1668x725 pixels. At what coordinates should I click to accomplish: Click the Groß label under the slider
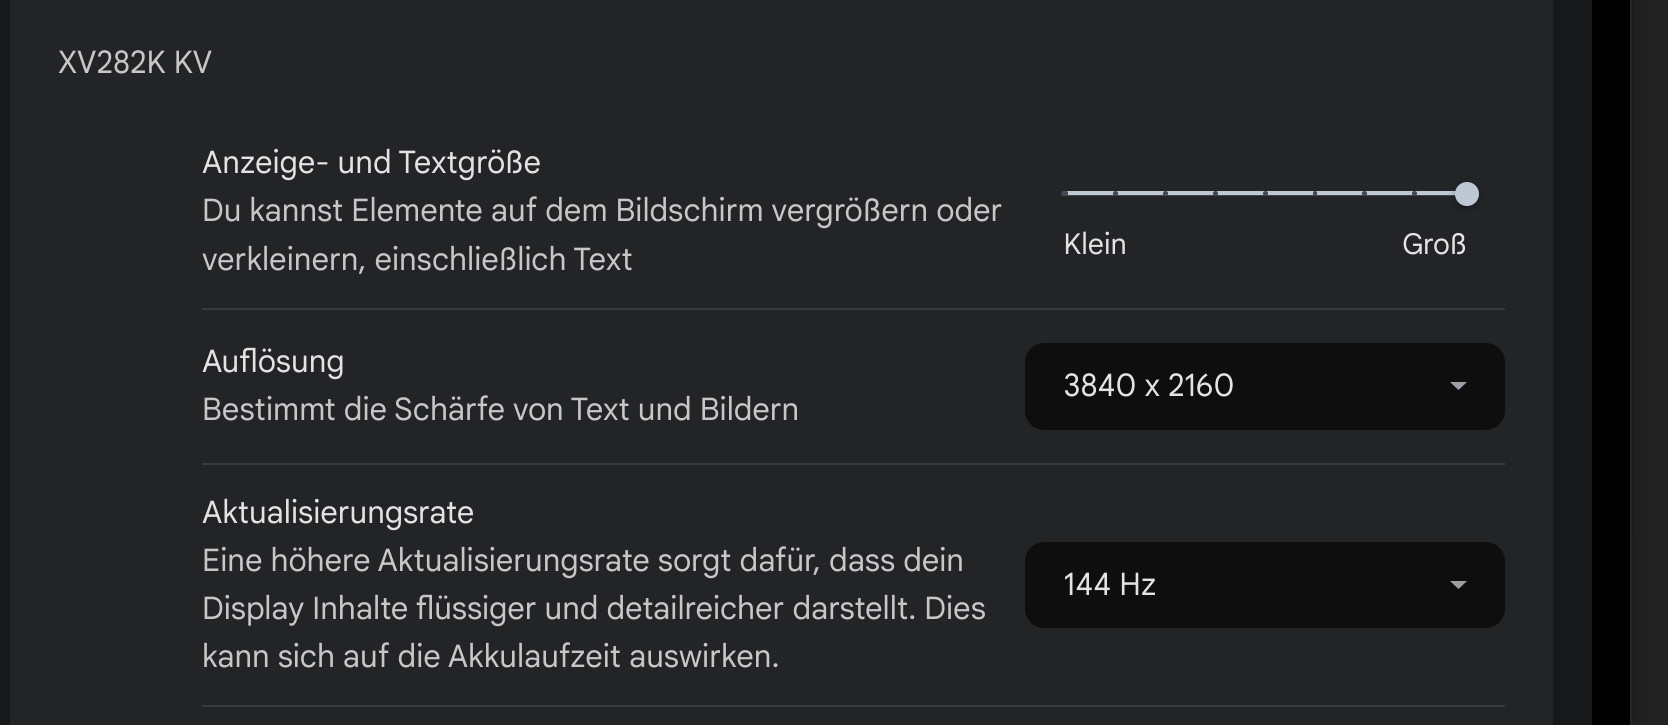pos(1434,244)
